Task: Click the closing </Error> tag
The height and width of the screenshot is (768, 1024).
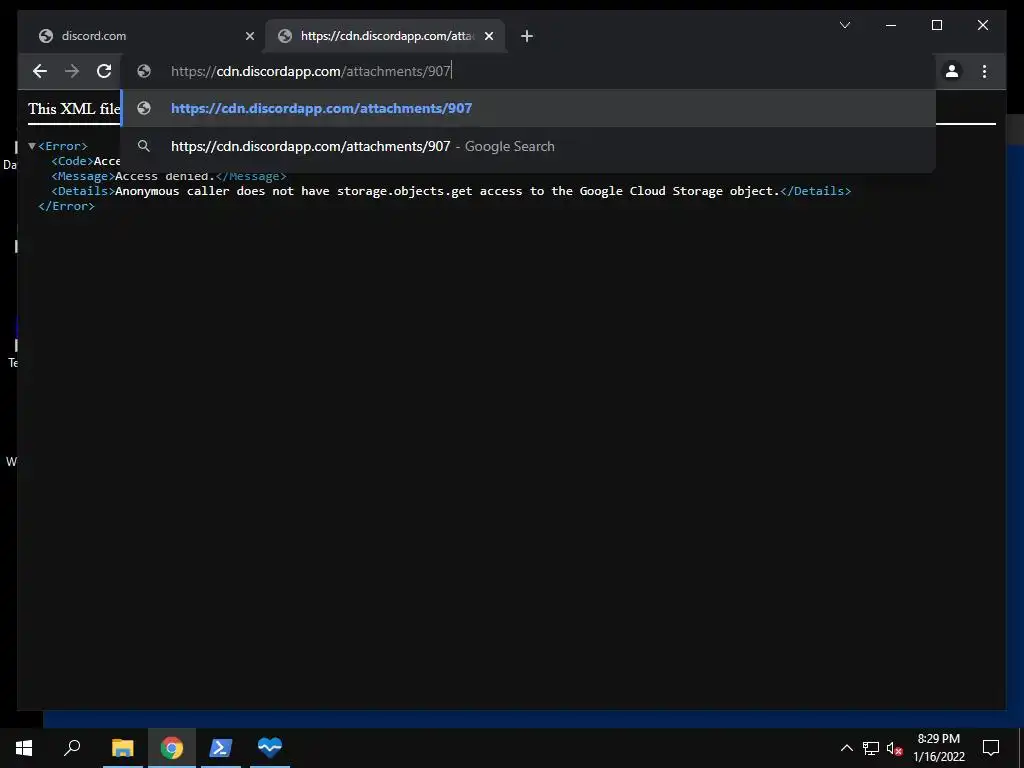Action: coord(67,206)
